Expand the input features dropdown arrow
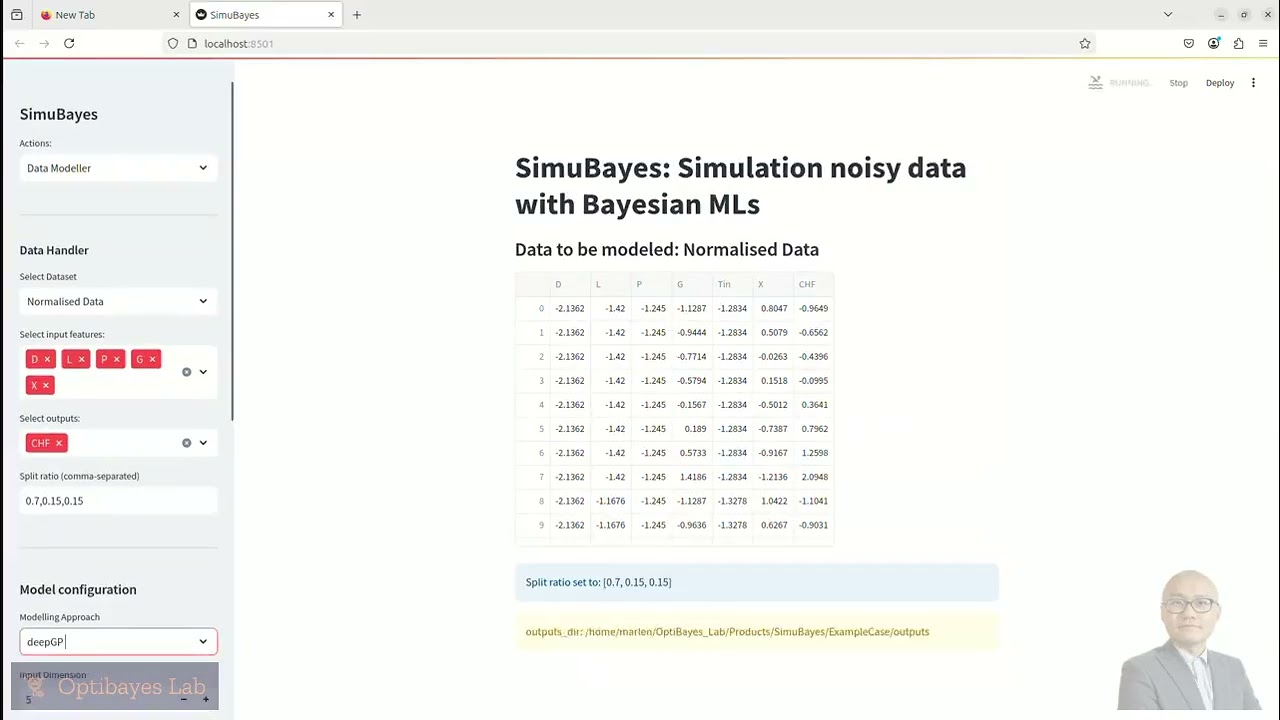The width and height of the screenshot is (1280, 720). [x=203, y=372]
